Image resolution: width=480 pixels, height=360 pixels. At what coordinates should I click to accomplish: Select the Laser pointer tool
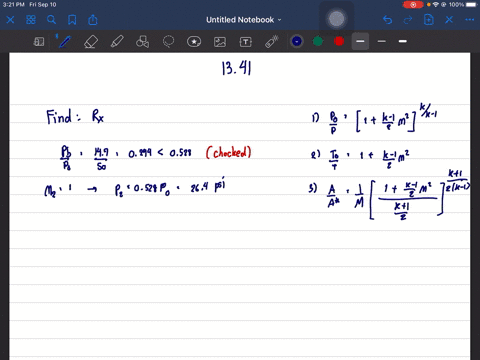[x=272, y=42]
